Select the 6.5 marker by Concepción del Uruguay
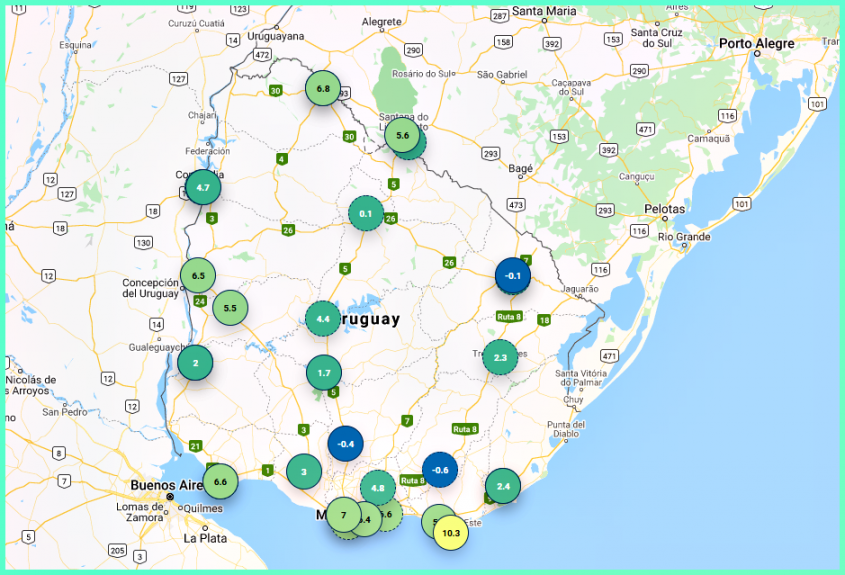This screenshot has width=845, height=575. 198,275
